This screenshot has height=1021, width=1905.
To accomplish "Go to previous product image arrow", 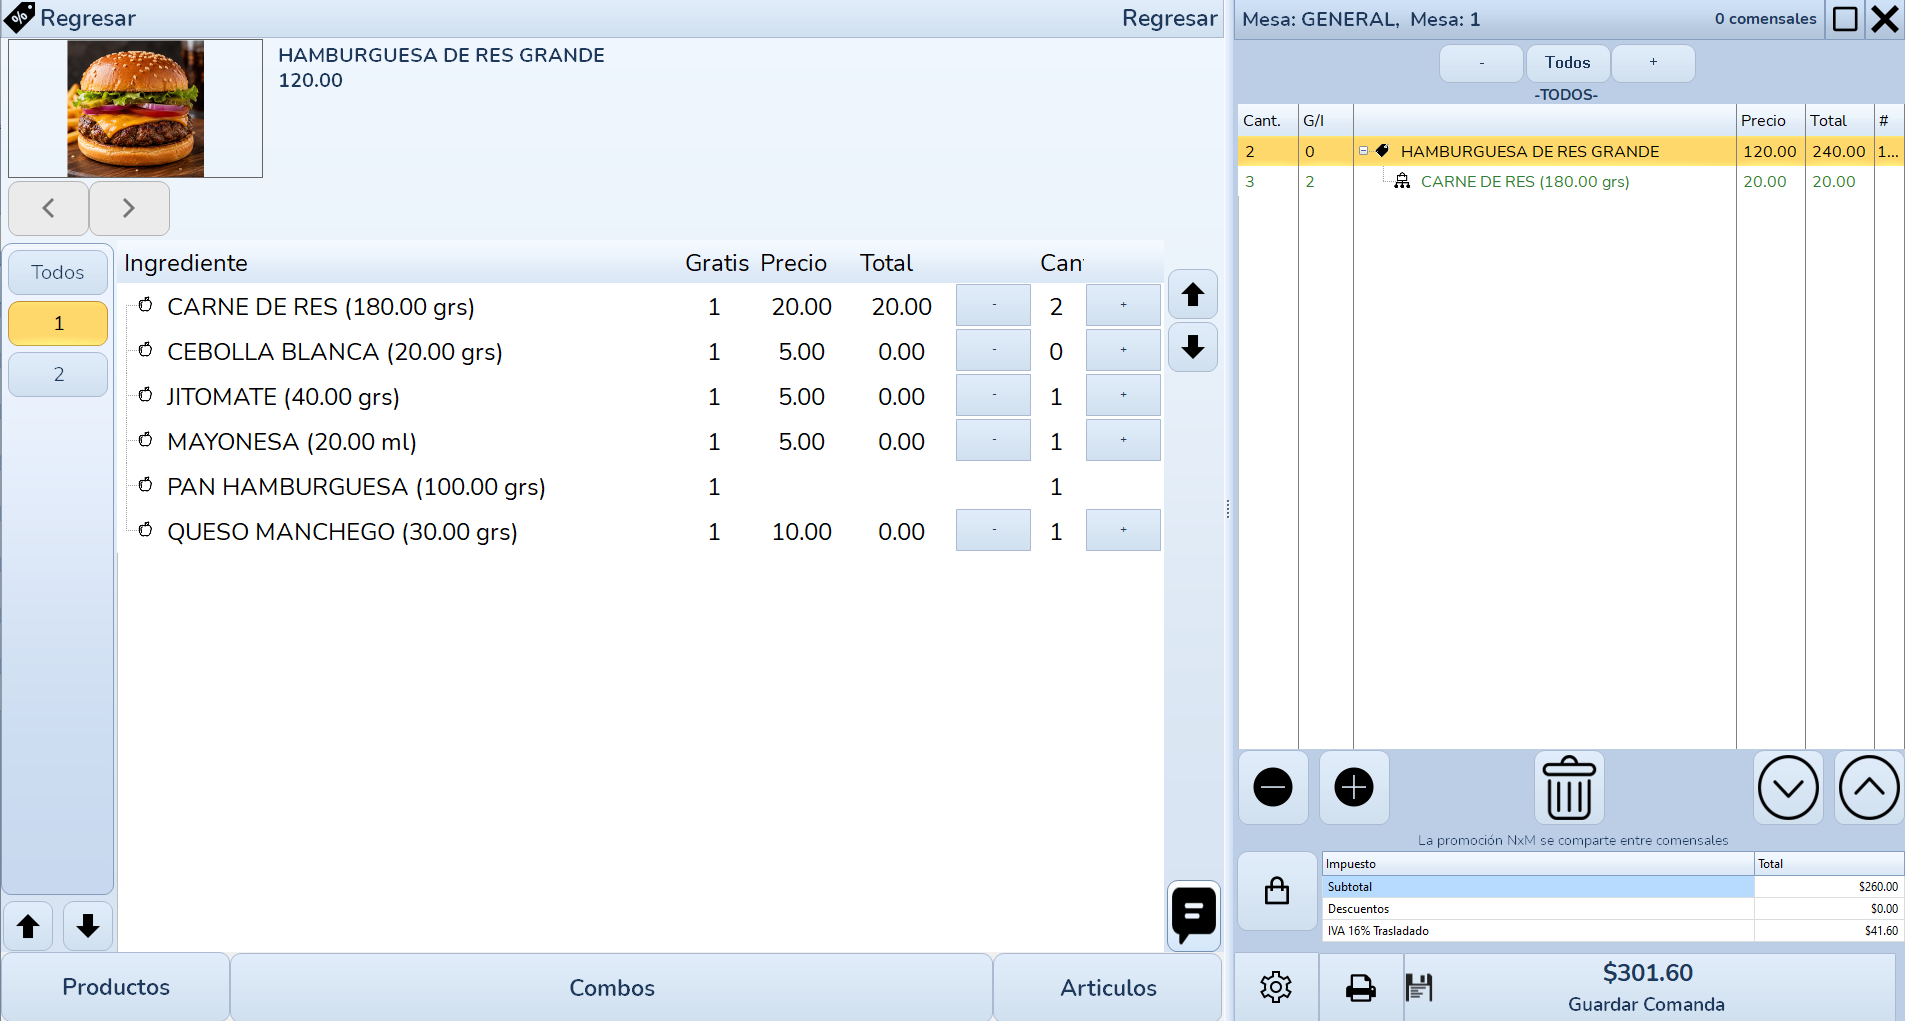I will [49, 208].
